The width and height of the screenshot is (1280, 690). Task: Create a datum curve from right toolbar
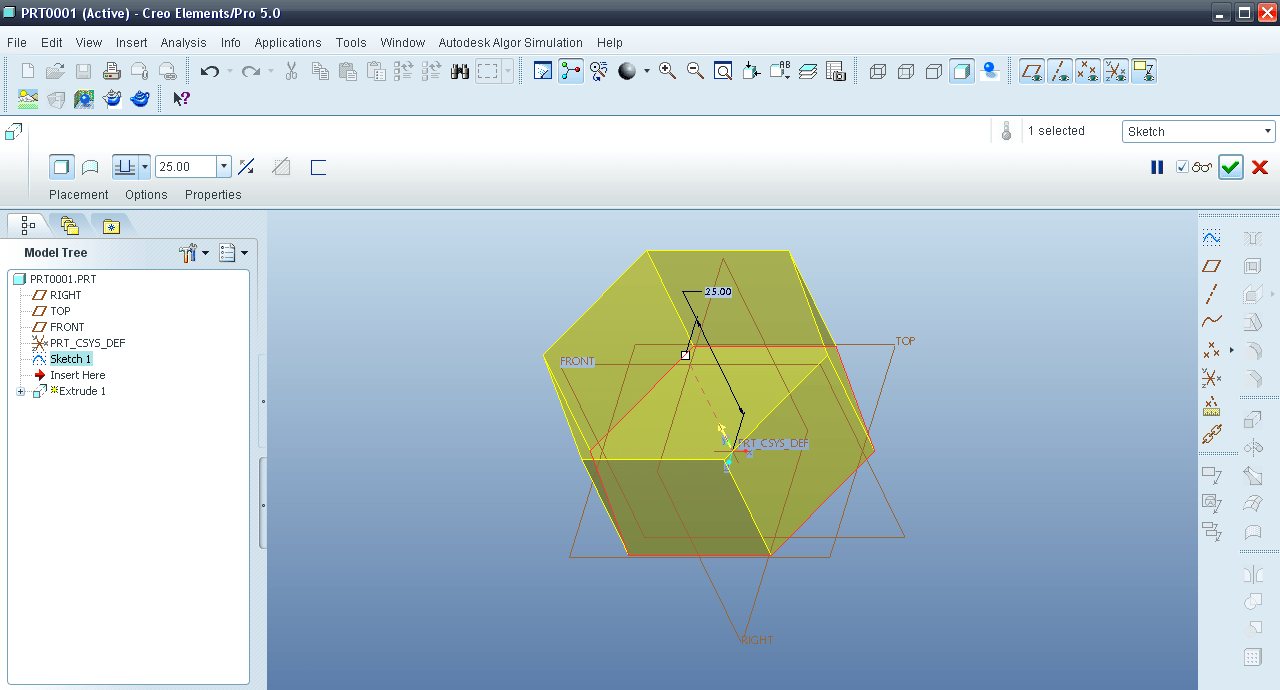click(1211, 322)
